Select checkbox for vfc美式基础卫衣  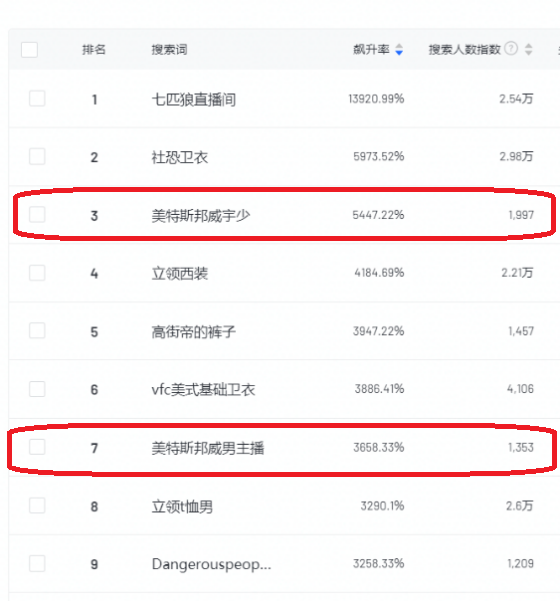(x=37, y=389)
